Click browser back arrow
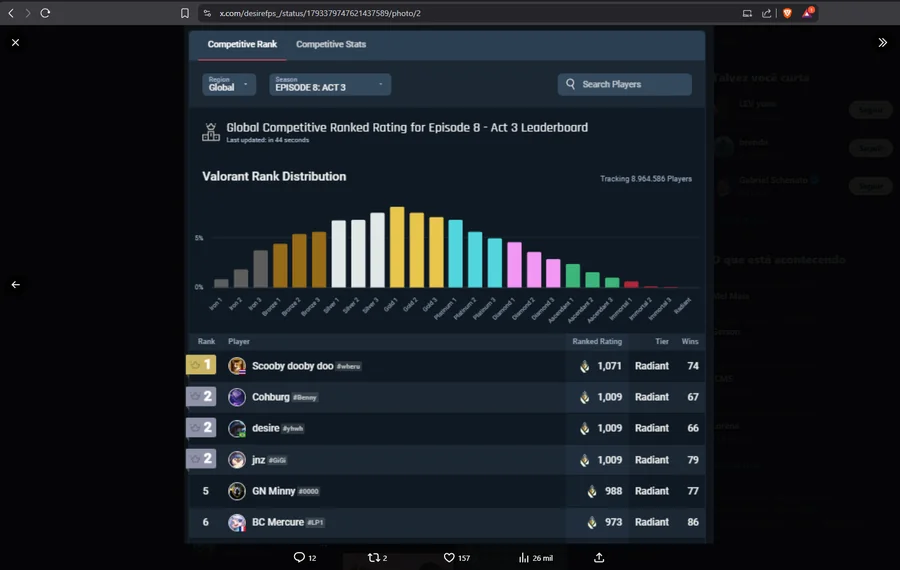Viewport: 900px width, 570px height. tap(11, 13)
